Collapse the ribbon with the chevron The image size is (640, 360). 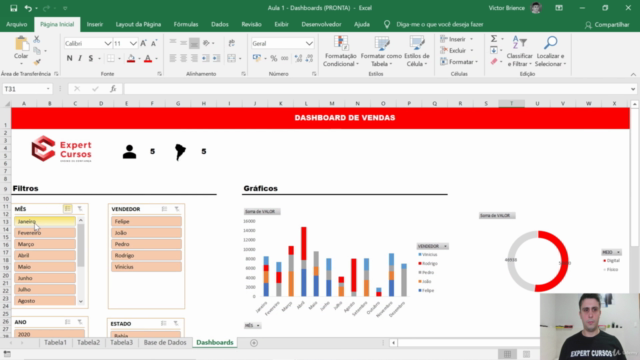click(x=633, y=74)
